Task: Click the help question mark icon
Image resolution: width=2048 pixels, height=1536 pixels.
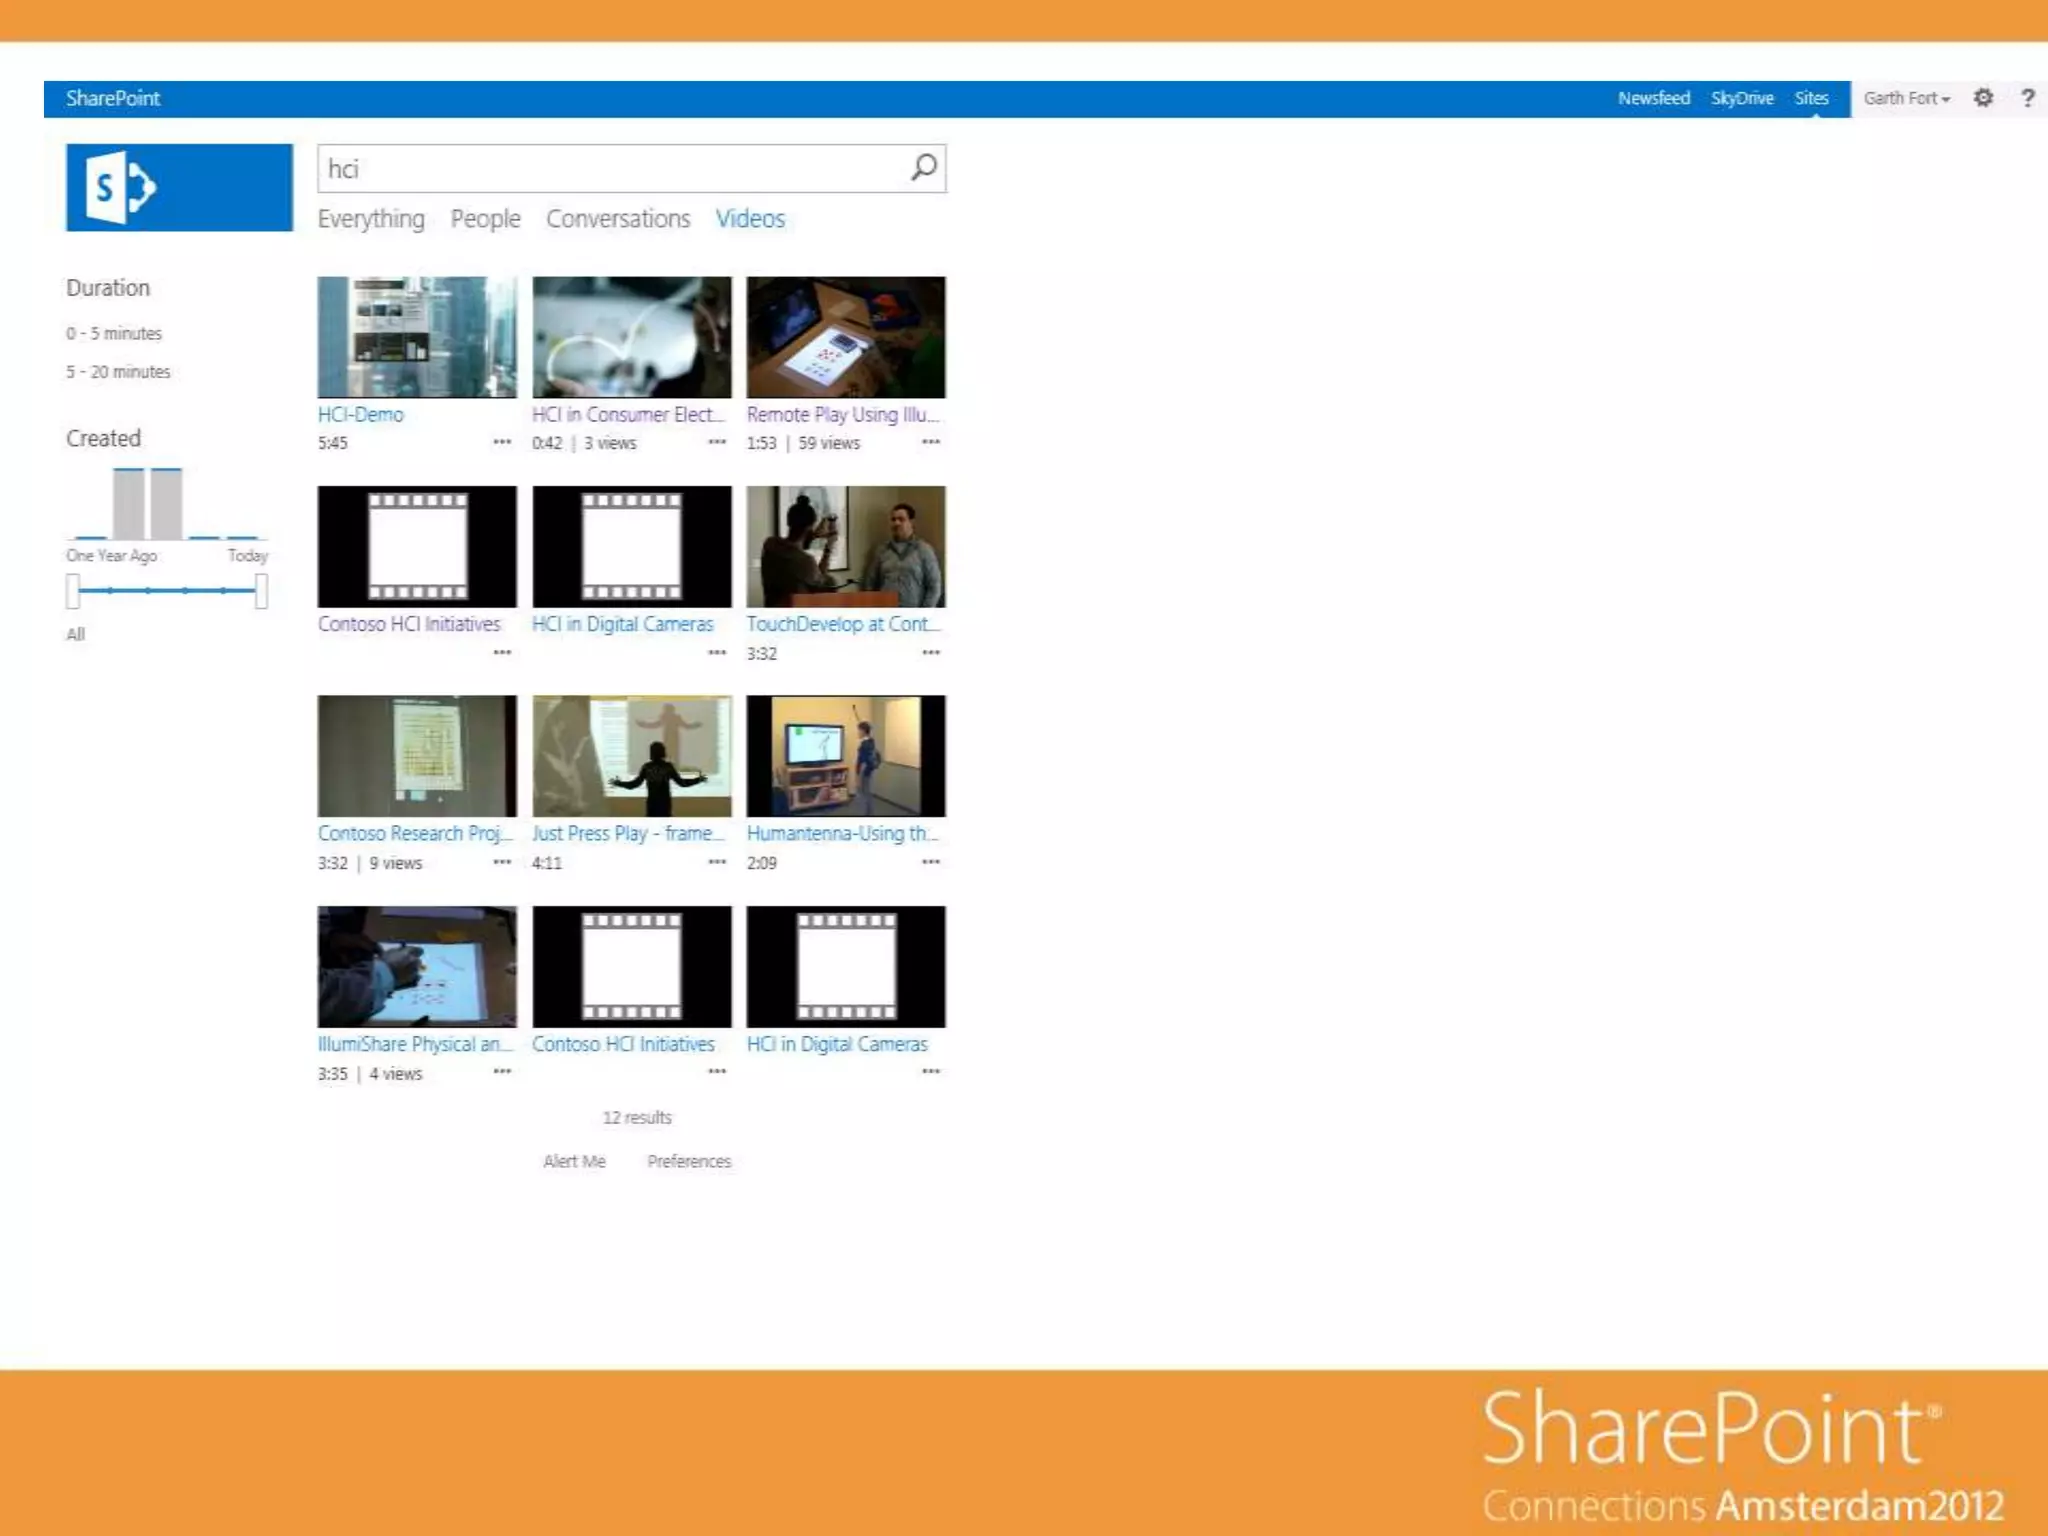Action: pyautogui.click(x=2027, y=98)
